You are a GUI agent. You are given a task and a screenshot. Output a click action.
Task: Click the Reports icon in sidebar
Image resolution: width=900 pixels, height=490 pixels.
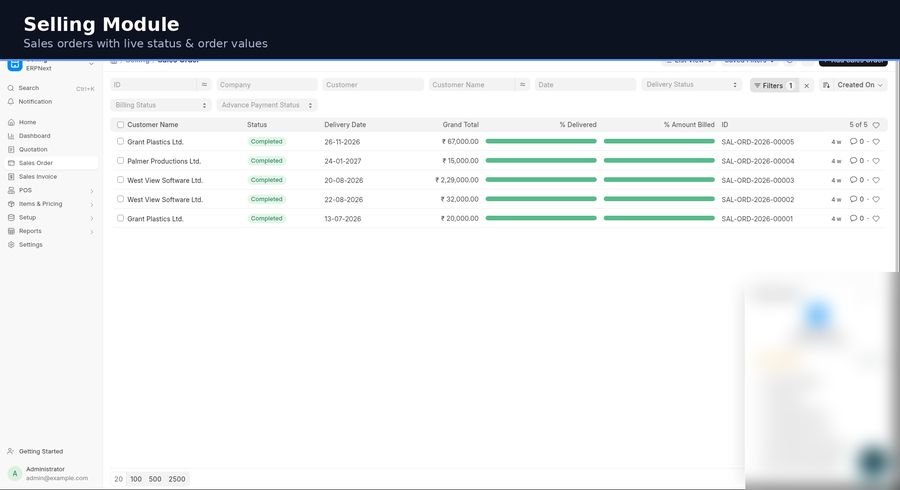(11, 231)
